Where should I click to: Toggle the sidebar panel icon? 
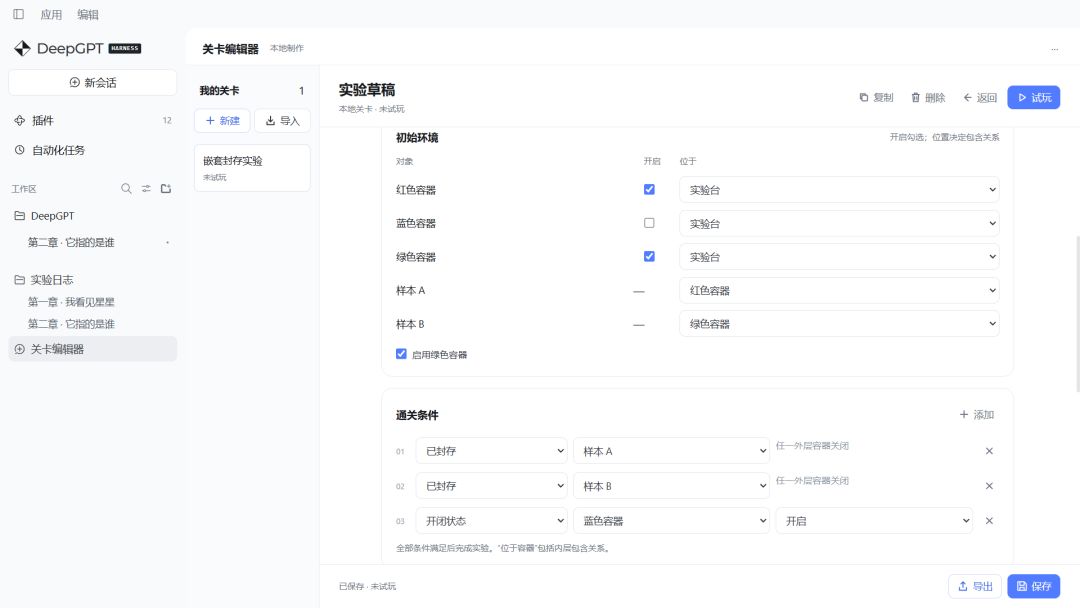tap(19, 14)
